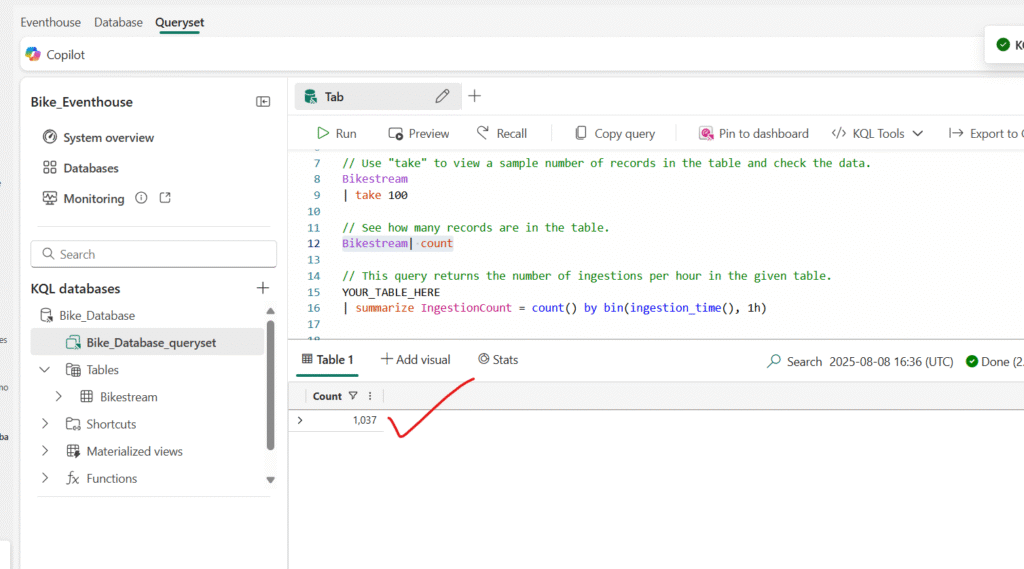Click the Tables folder icon

(x=73, y=370)
